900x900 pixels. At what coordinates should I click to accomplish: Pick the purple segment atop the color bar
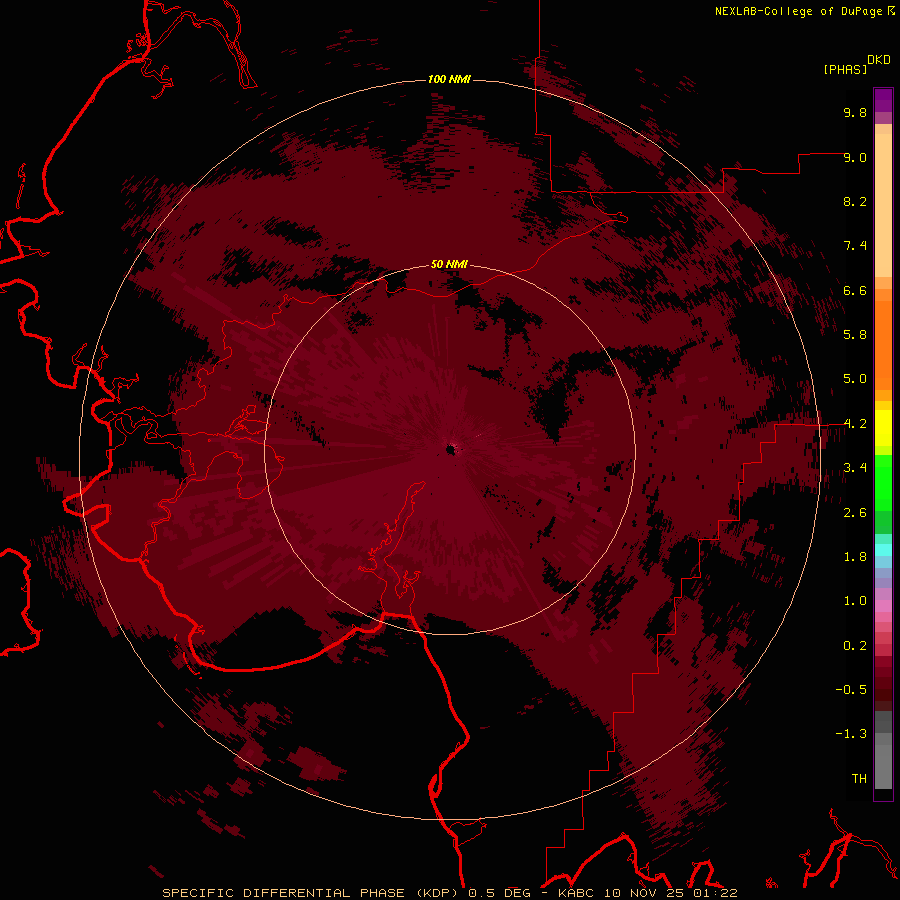[883, 100]
